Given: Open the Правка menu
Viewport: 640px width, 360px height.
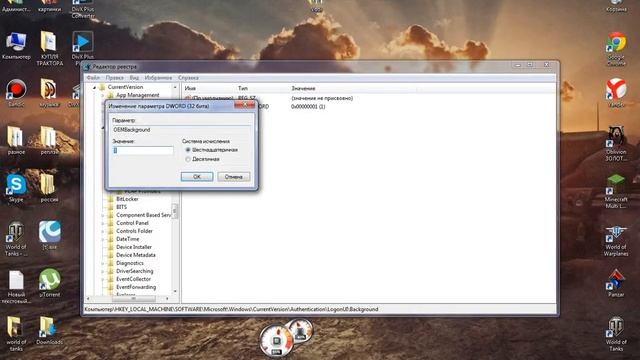Looking at the screenshot, I should (x=114, y=78).
